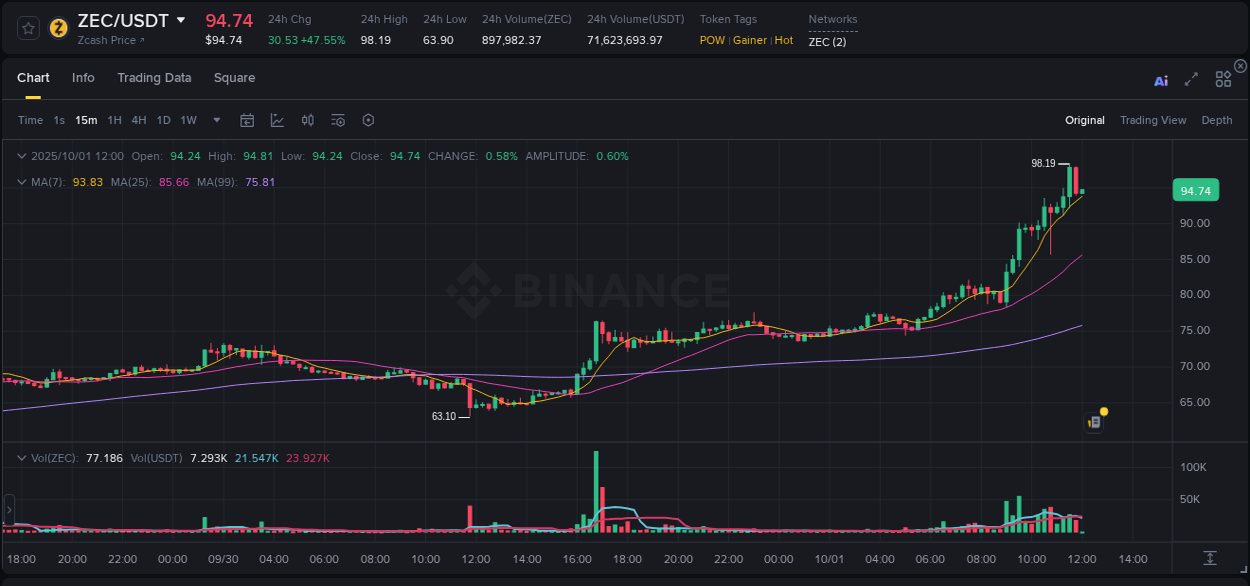Open the Info tab
This screenshot has width=1250, height=586.
pos(83,78)
